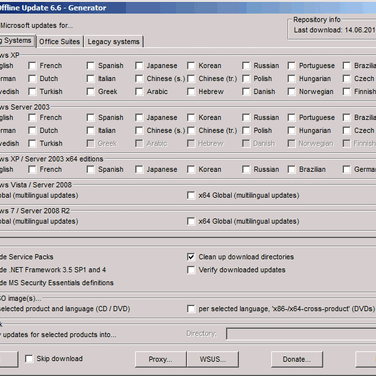The image size is (376, 376).
Task: Check French under Windows XP
Action: pos(32,66)
